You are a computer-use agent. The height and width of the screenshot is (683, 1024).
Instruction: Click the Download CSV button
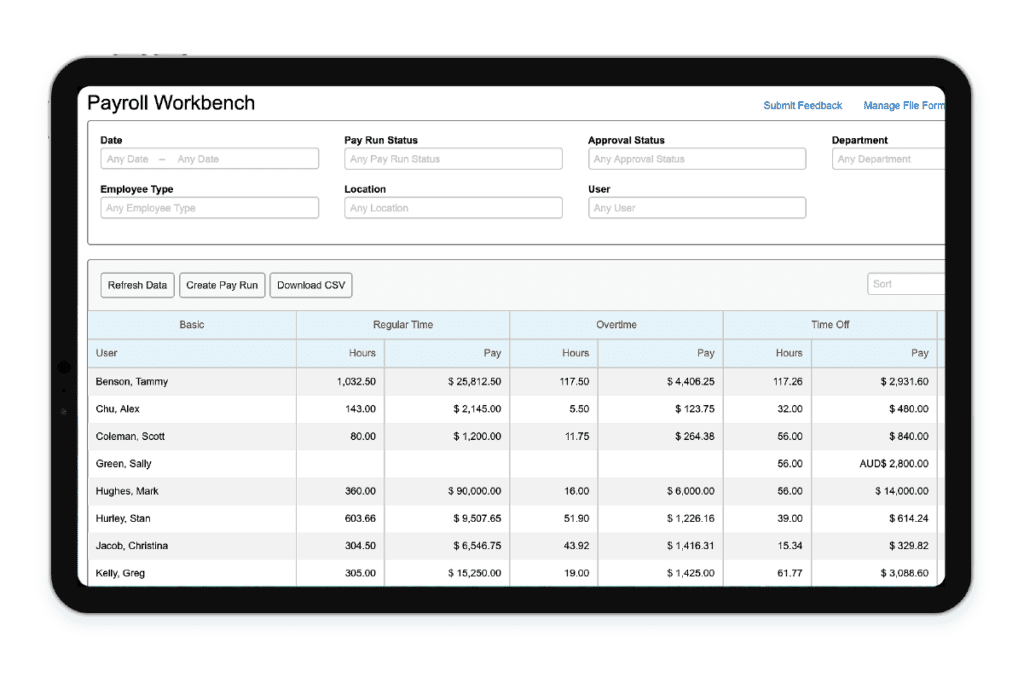click(x=310, y=284)
